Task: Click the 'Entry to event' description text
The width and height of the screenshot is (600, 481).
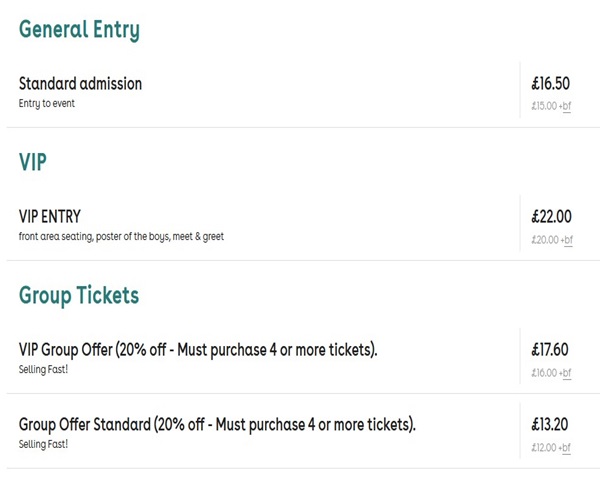Action: (x=47, y=103)
